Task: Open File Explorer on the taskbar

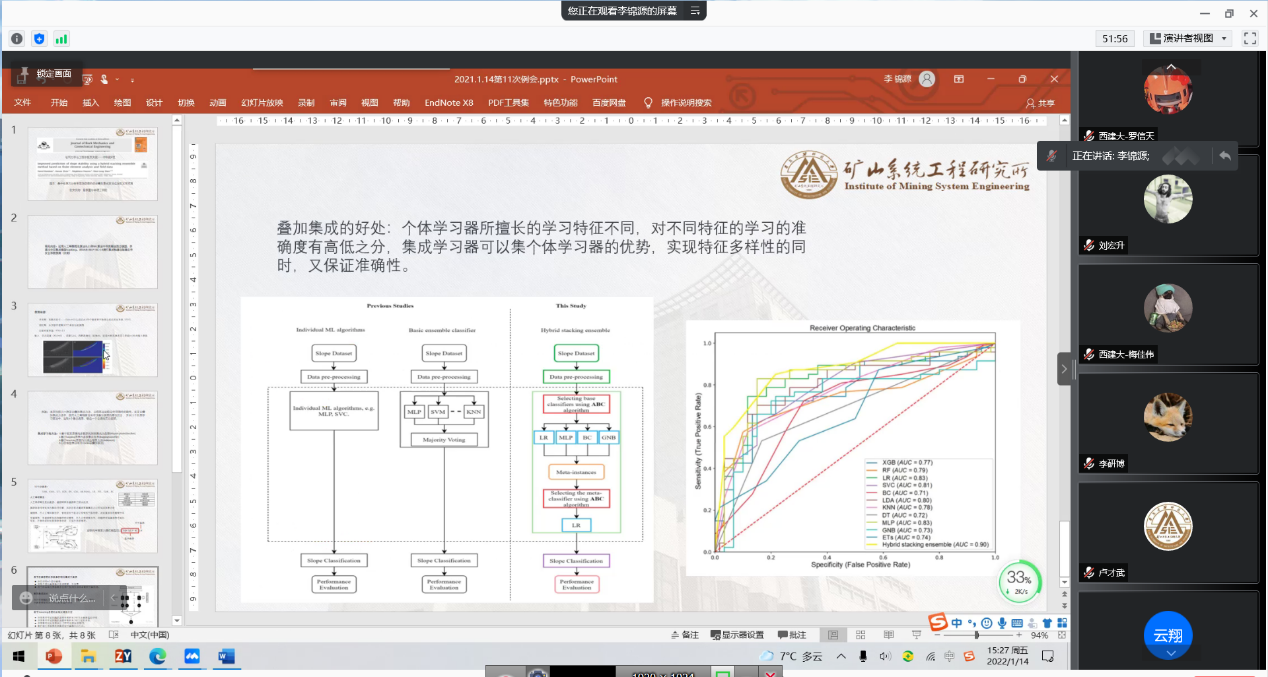Action: [x=88, y=657]
